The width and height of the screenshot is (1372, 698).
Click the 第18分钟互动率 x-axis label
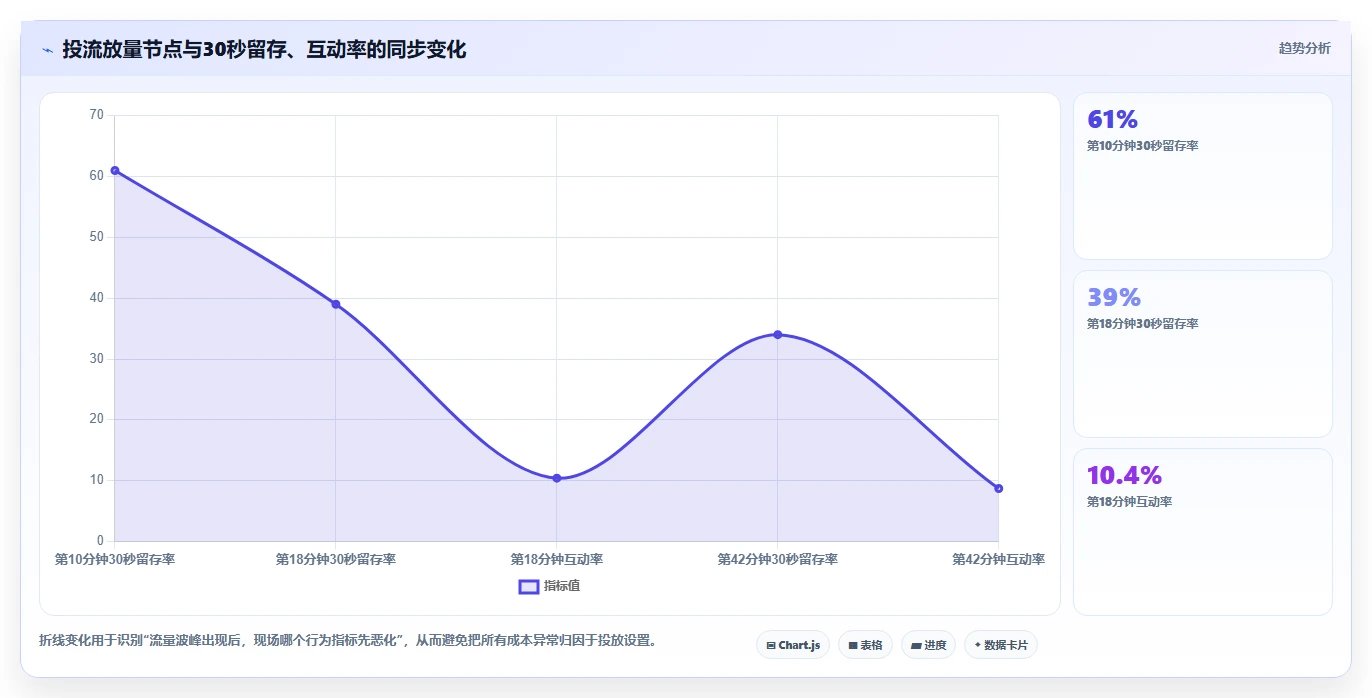tap(557, 560)
